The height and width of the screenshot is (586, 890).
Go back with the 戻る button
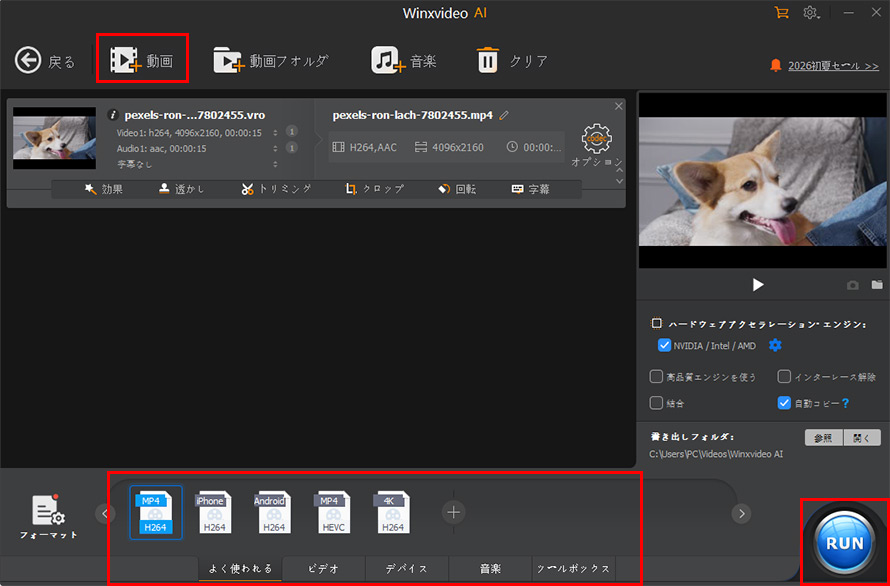pos(45,61)
